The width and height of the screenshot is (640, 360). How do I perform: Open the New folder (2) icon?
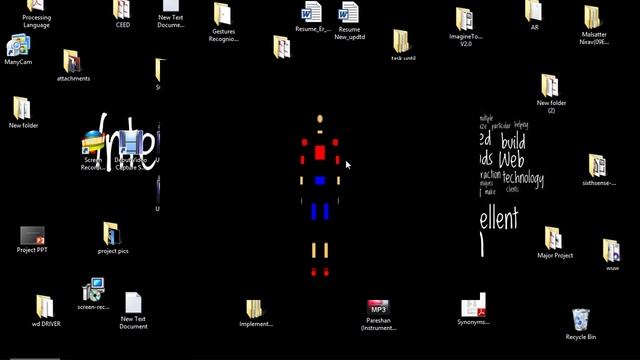tap(550, 86)
